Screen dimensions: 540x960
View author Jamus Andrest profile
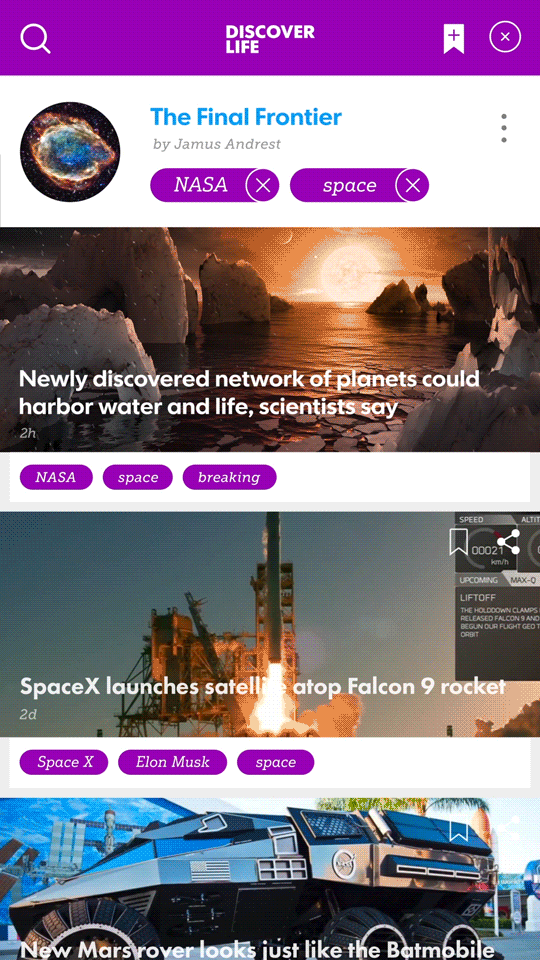pos(217,144)
